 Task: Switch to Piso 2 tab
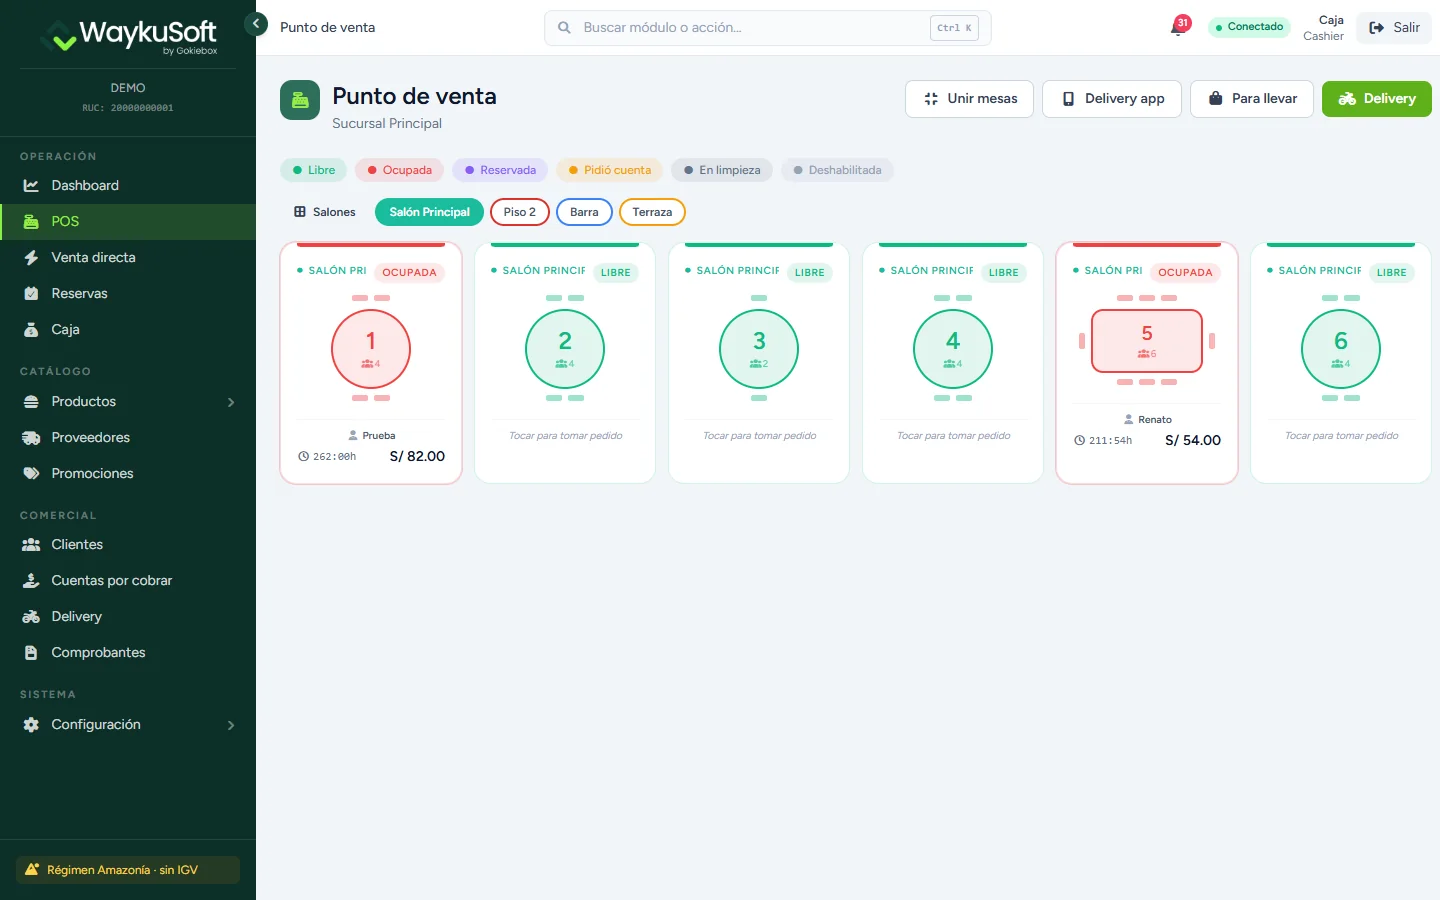click(520, 212)
